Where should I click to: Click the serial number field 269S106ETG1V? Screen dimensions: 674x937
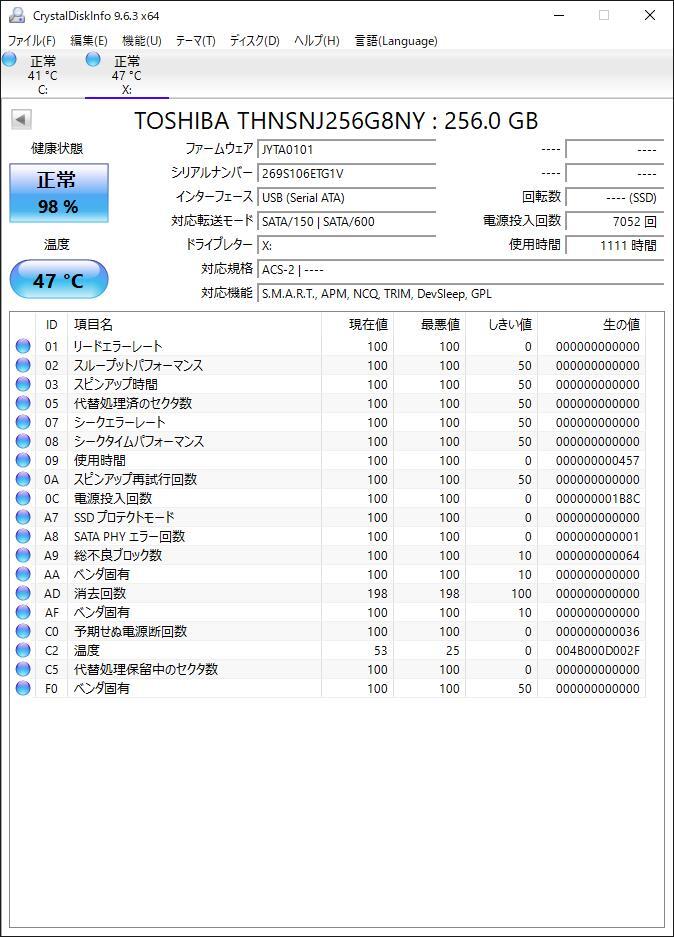click(347, 173)
